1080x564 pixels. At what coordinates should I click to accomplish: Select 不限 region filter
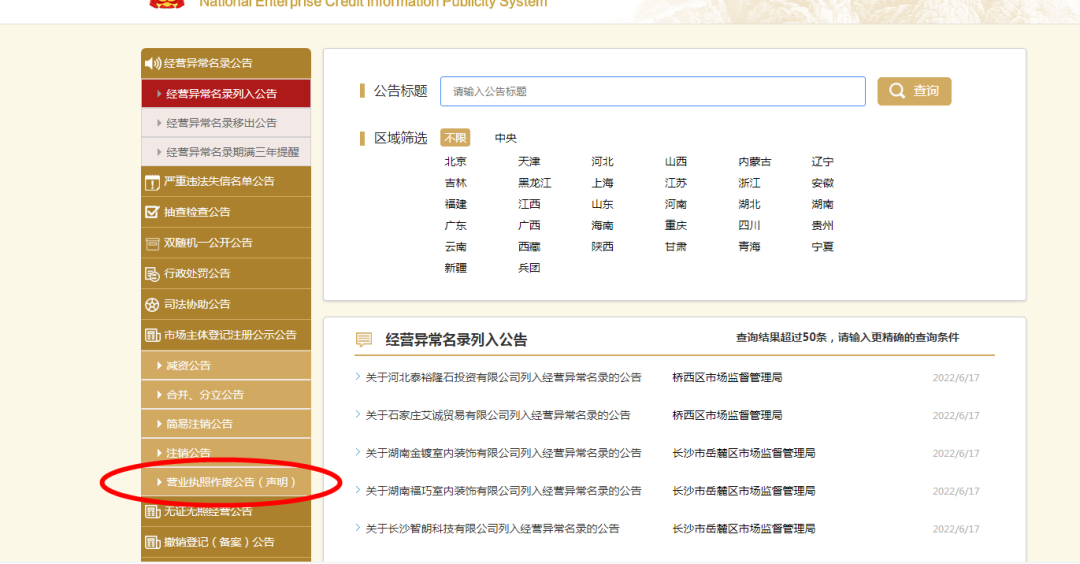pos(455,138)
